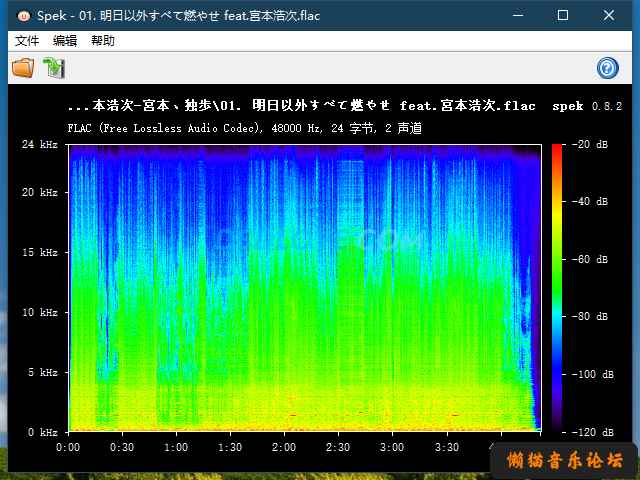The width and height of the screenshot is (640, 480).
Task: Click the dB color scale bar
Action: (557, 288)
